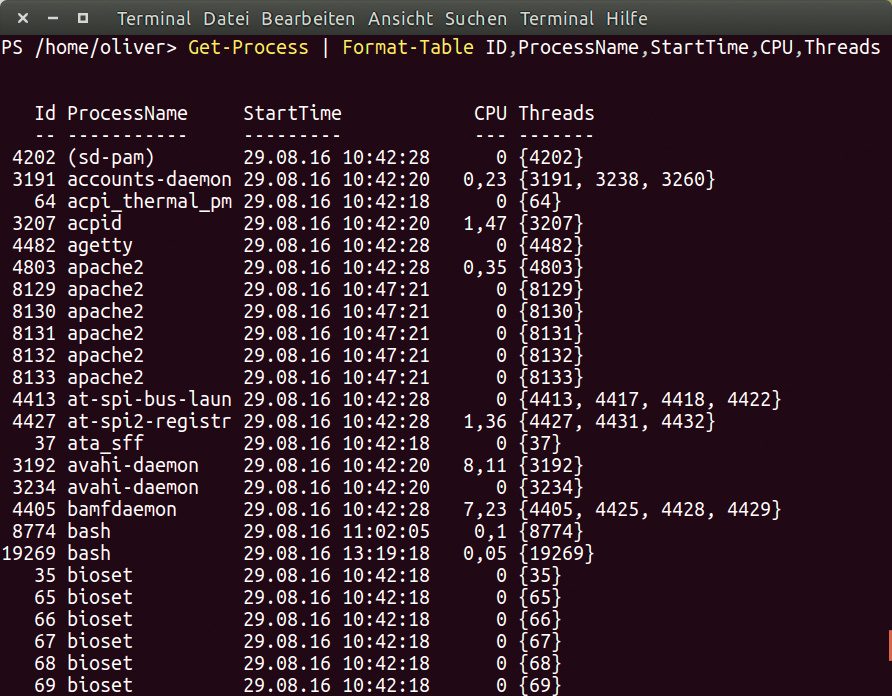Click the Threads column header
The image size is (892, 696).
coord(556,114)
